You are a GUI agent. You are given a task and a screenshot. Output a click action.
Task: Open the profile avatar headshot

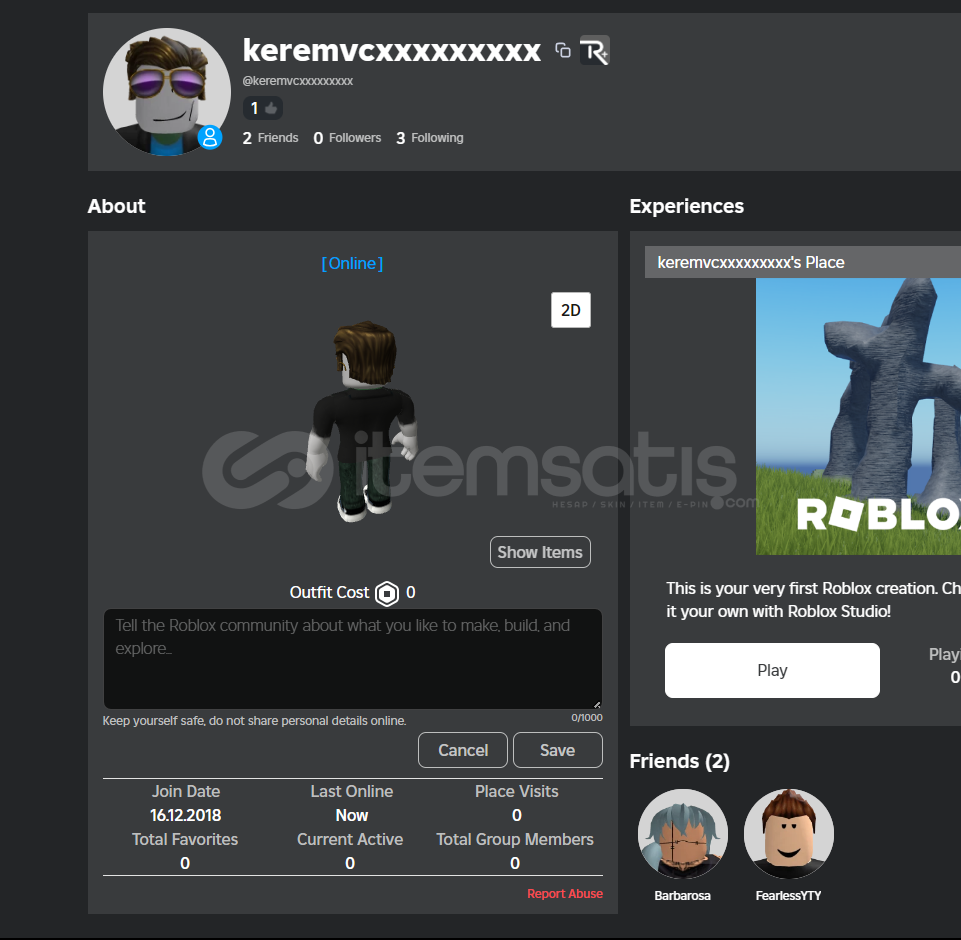(x=167, y=92)
